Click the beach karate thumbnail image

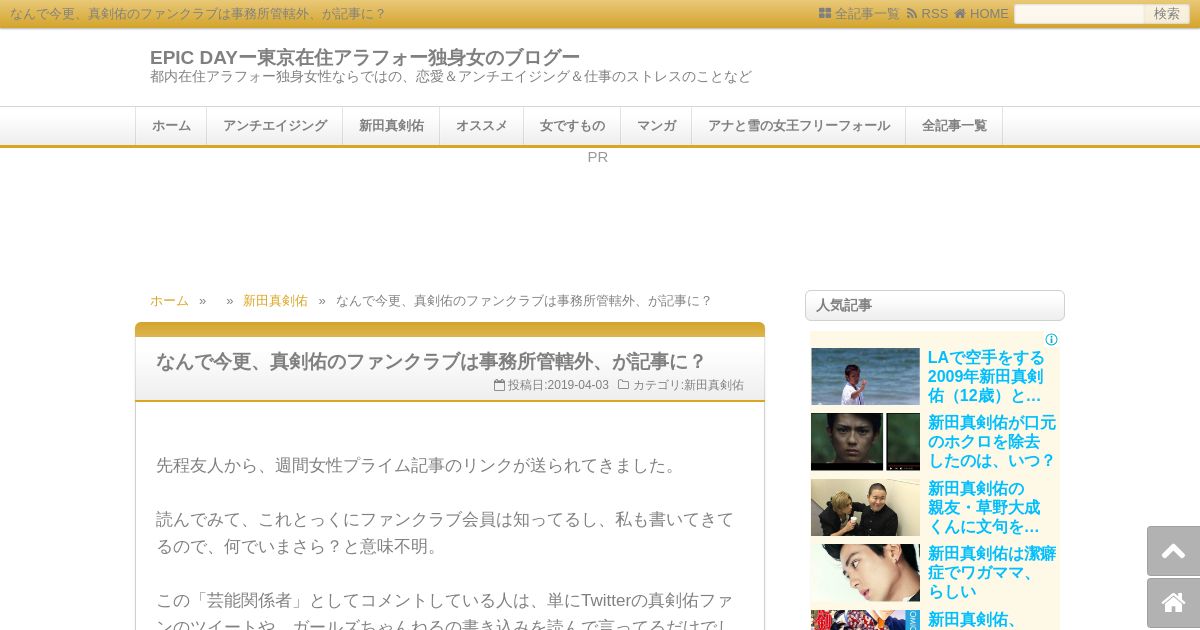(x=865, y=376)
